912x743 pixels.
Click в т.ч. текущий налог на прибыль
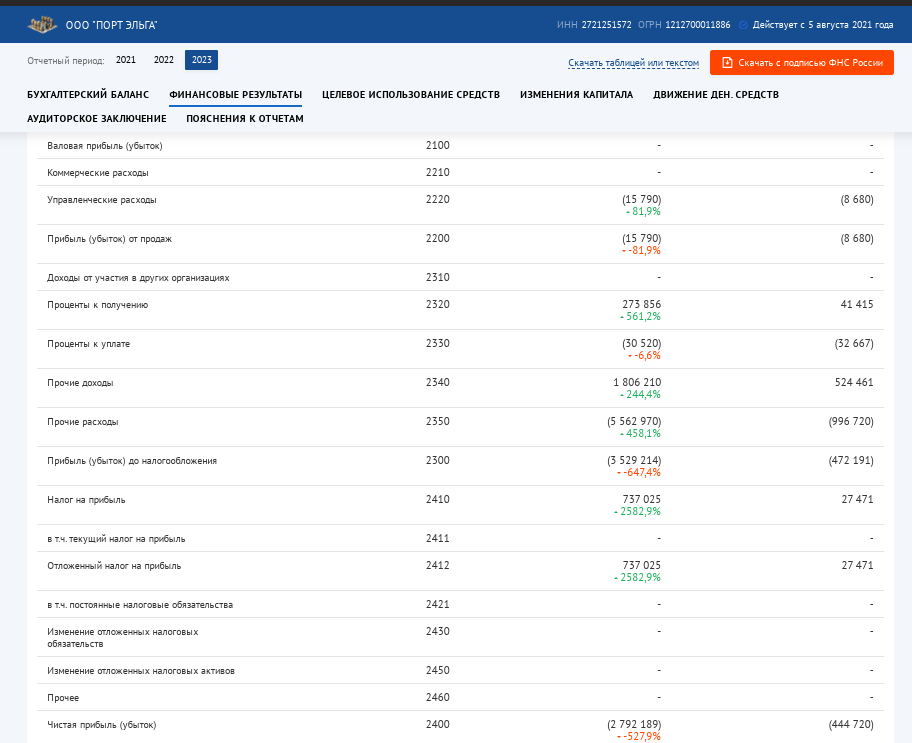click(116, 539)
